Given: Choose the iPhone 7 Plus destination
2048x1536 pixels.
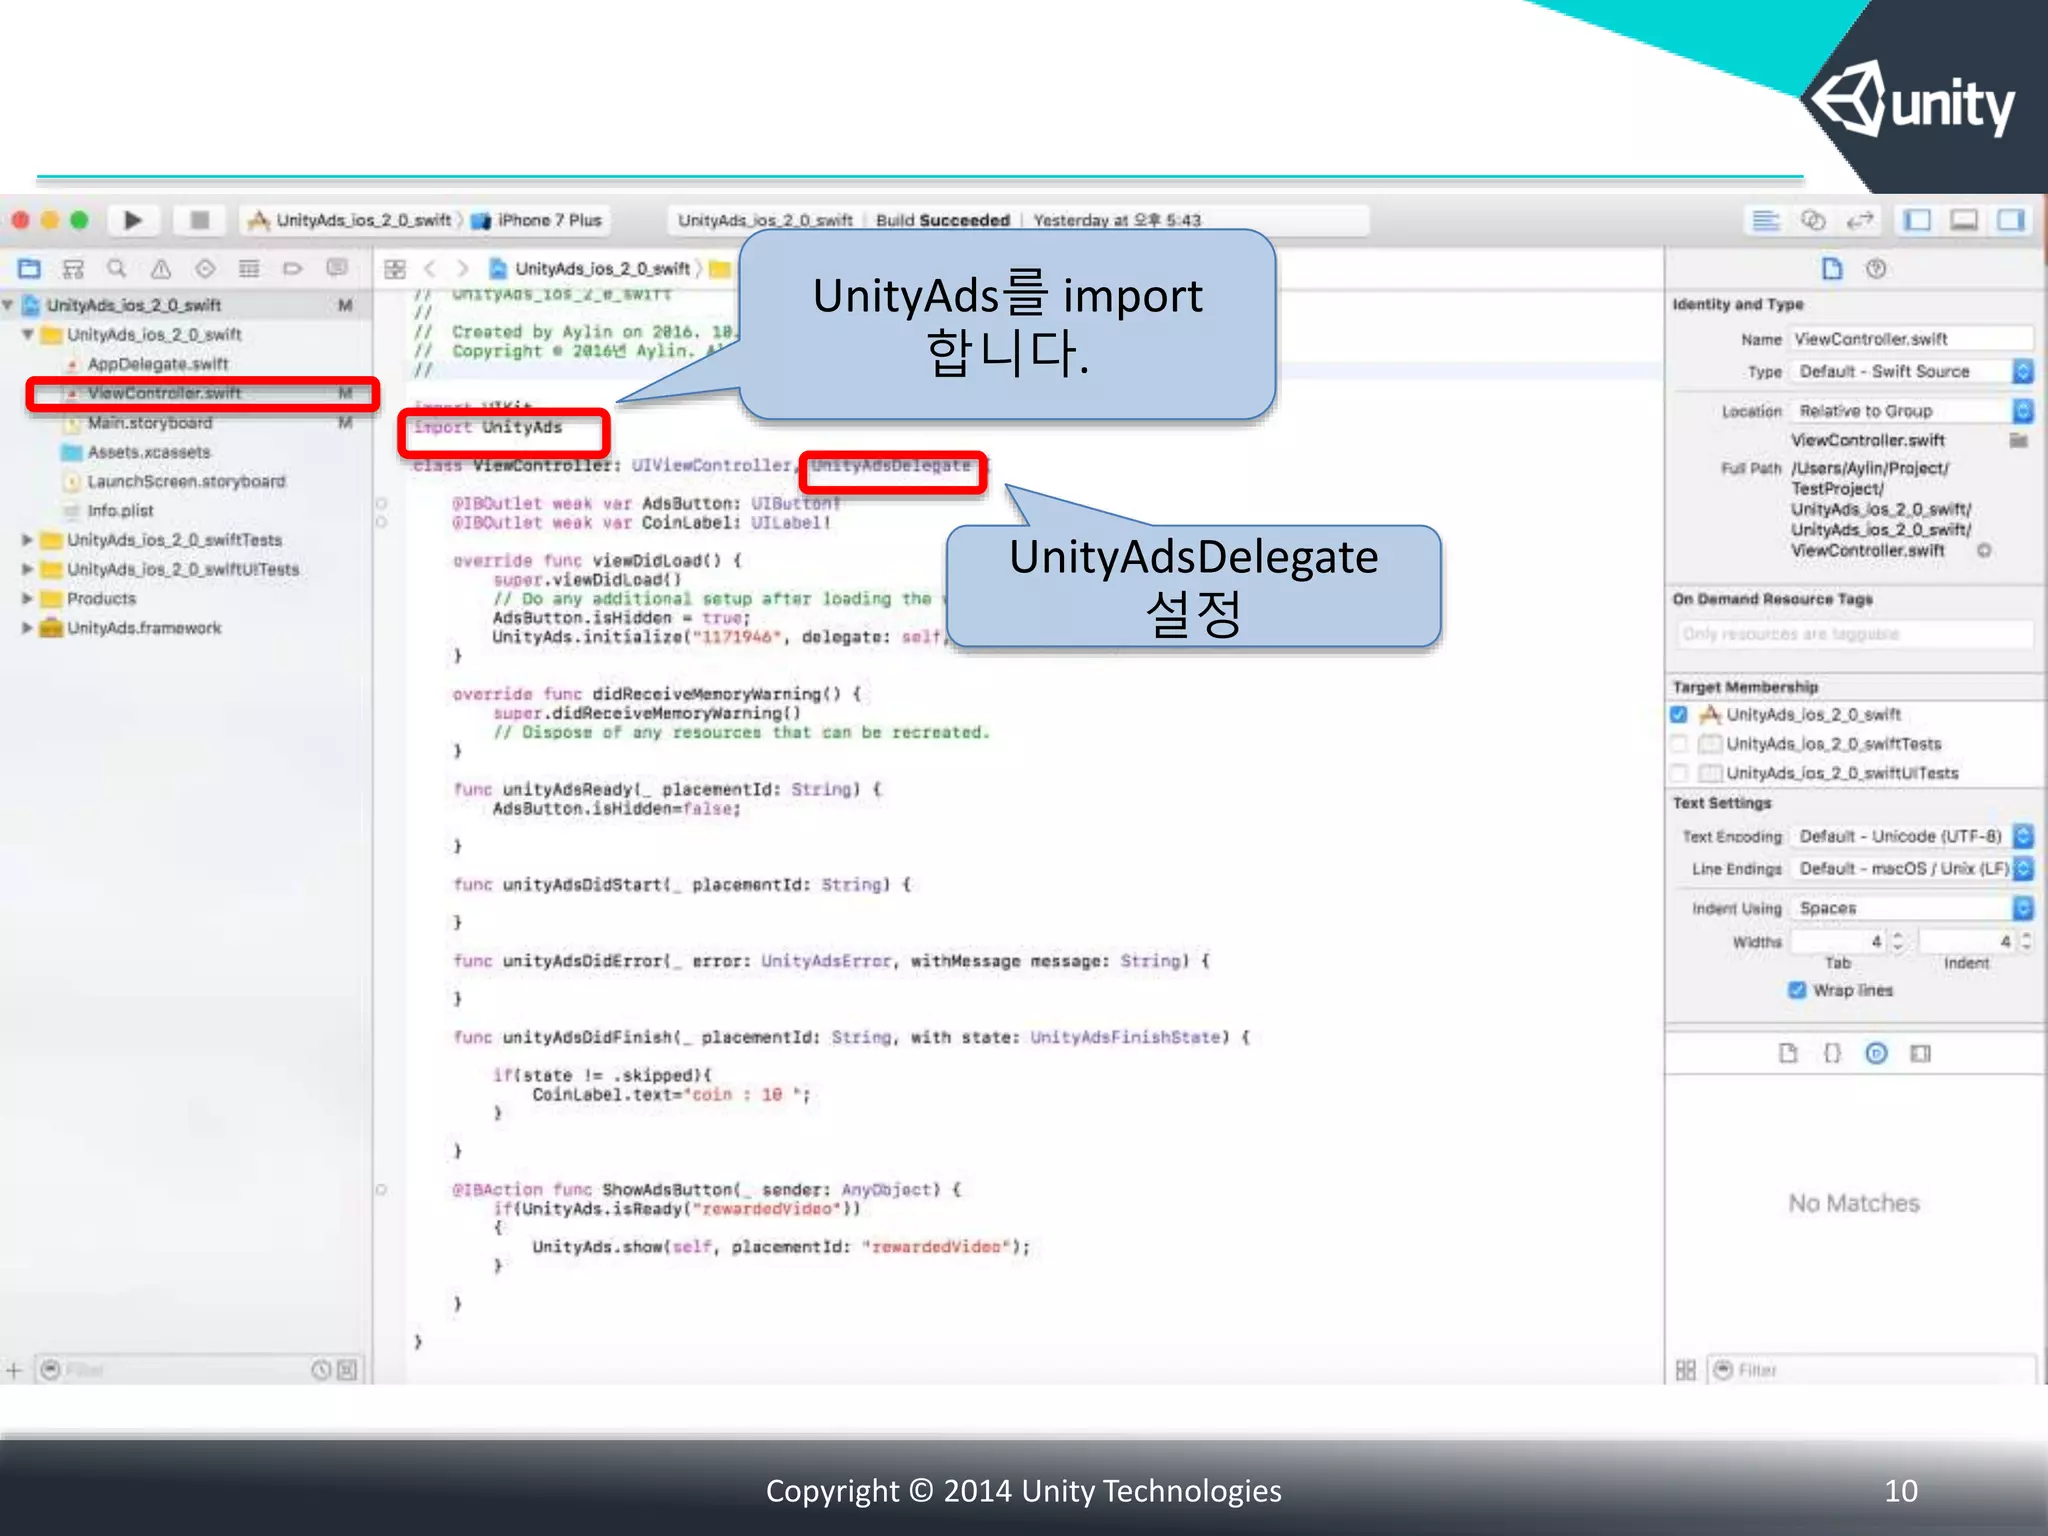Looking at the screenshot, I should pos(539,220).
